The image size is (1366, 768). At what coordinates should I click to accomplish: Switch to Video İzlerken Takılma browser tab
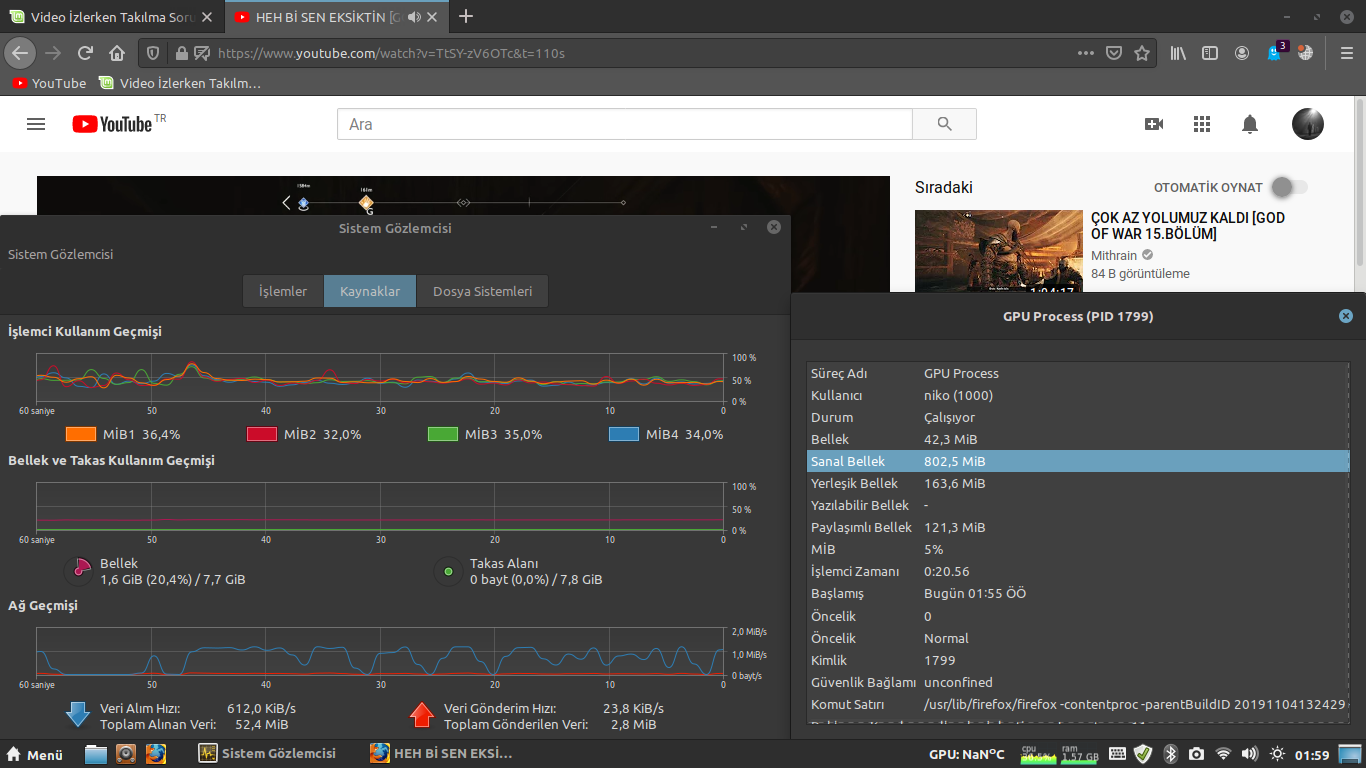click(x=112, y=17)
